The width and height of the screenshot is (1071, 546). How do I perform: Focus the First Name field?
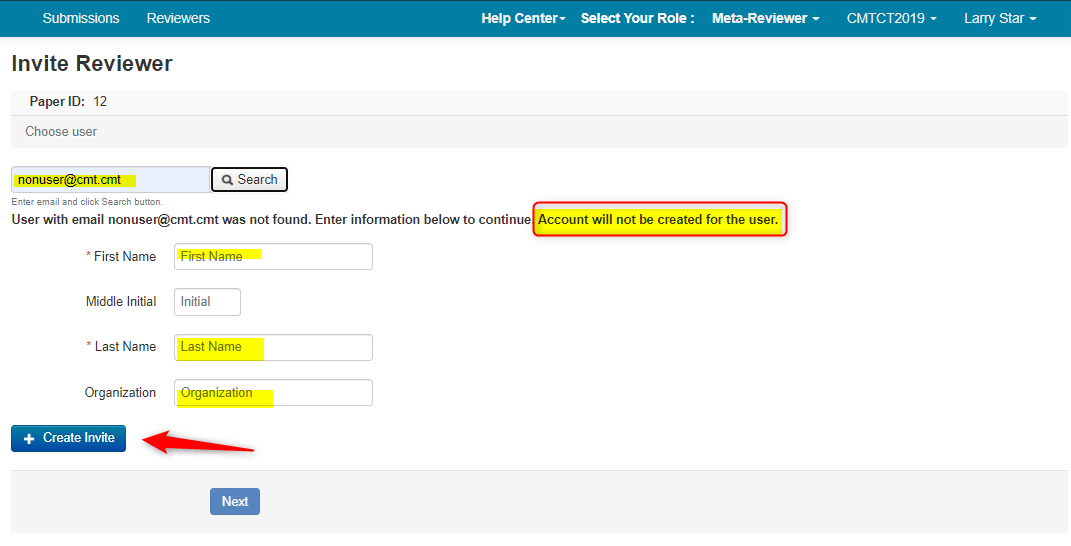coord(273,256)
